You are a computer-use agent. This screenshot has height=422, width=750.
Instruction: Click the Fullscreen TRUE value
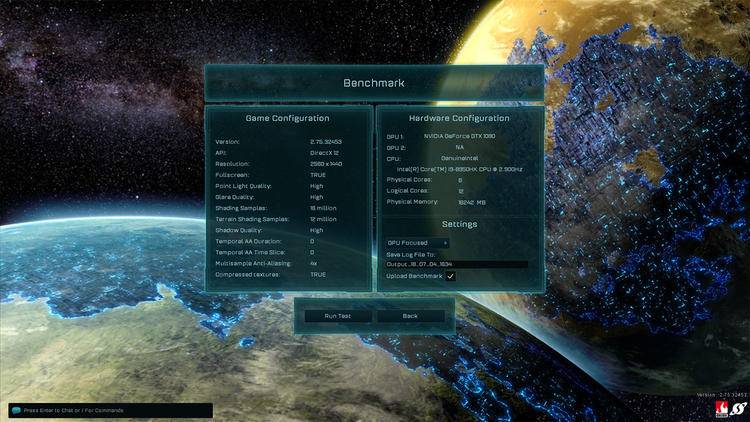(x=318, y=175)
